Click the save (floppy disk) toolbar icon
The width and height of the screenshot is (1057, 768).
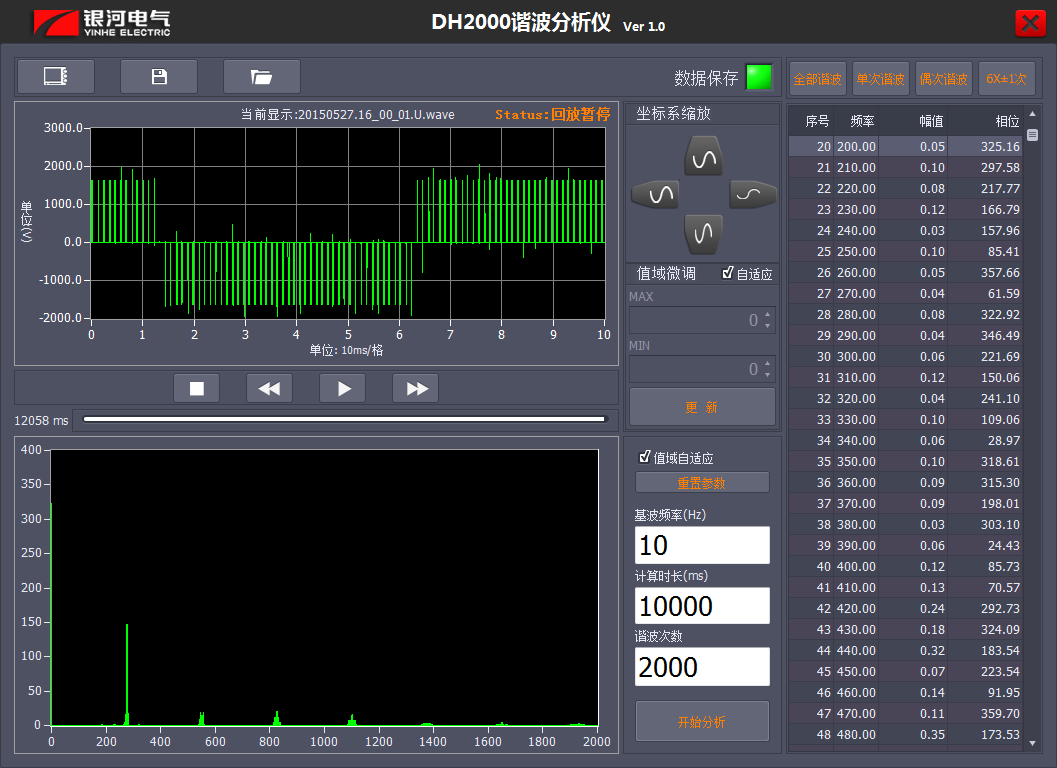point(159,76)
